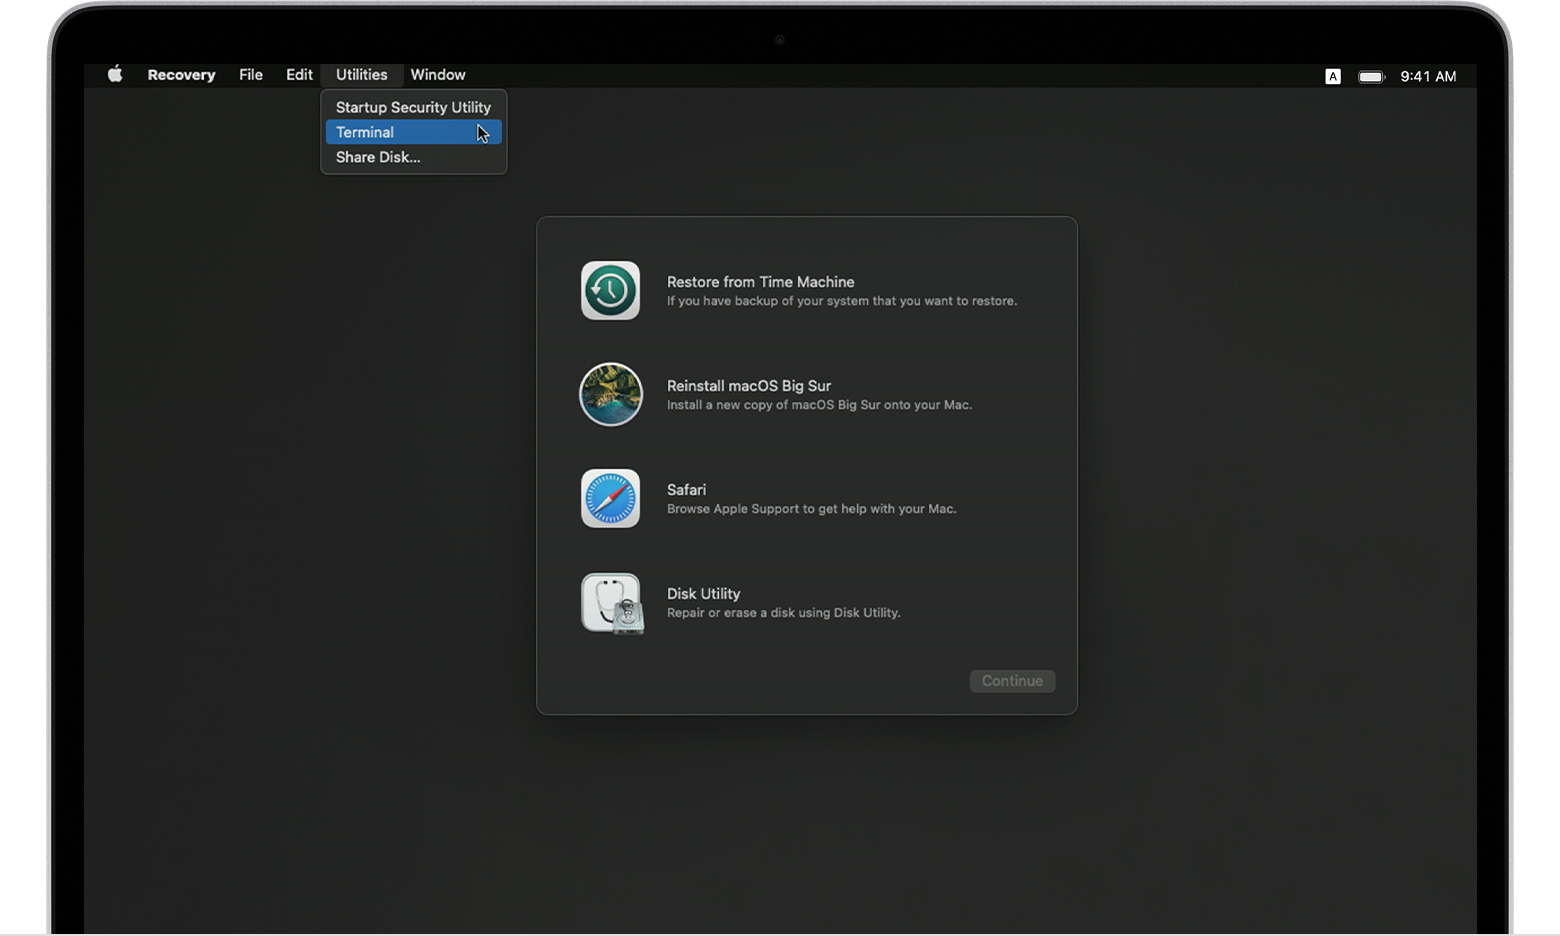
Task: Click the battery status icon
Action: tap(1370, 76)
